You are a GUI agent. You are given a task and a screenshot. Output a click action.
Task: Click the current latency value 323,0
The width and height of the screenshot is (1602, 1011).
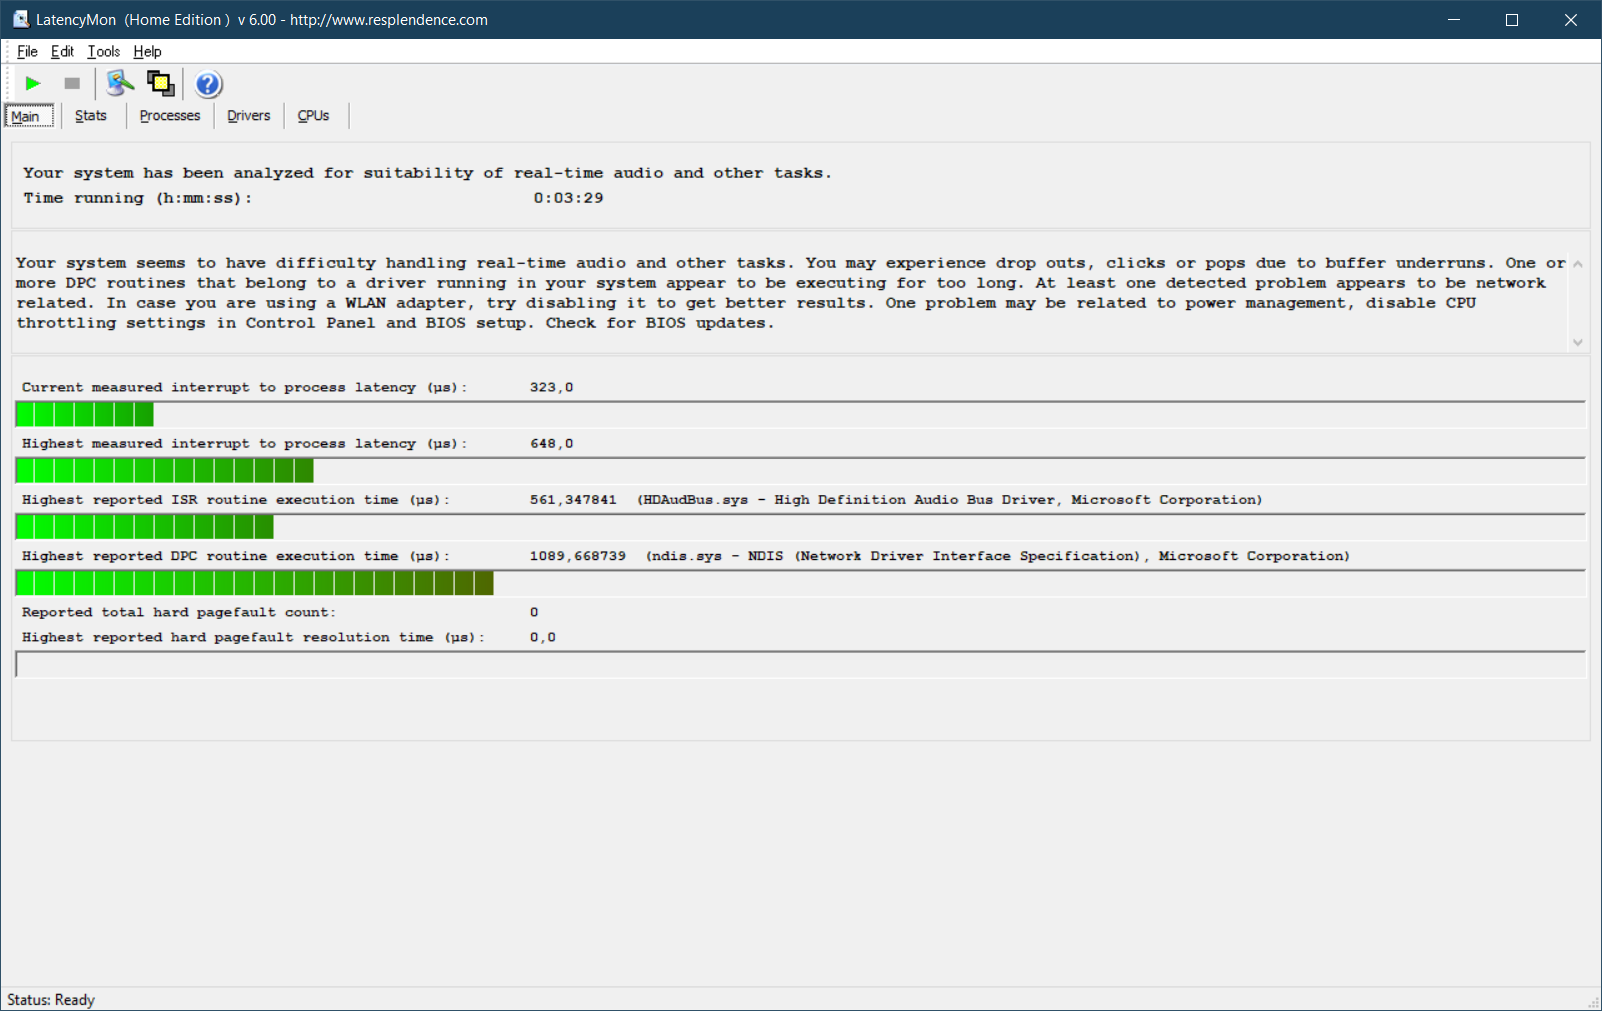(551, 387)
